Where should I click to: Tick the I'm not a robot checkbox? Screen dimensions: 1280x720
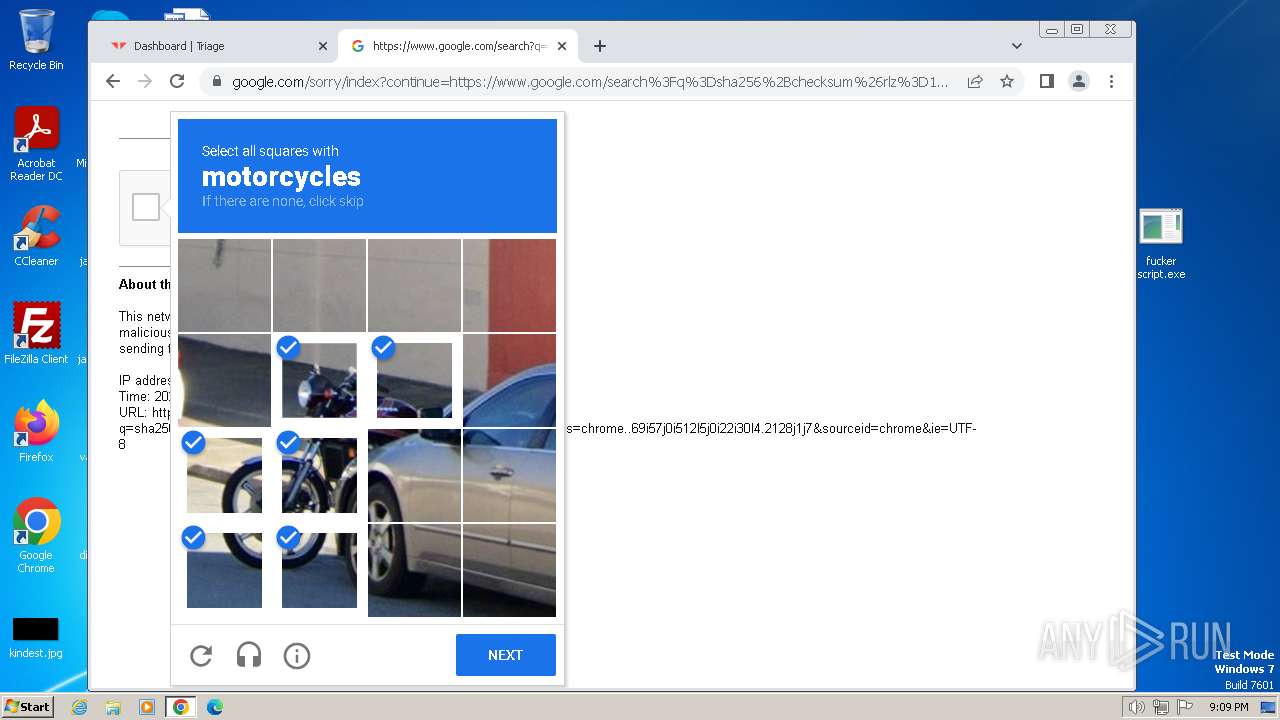pos(146,207)
